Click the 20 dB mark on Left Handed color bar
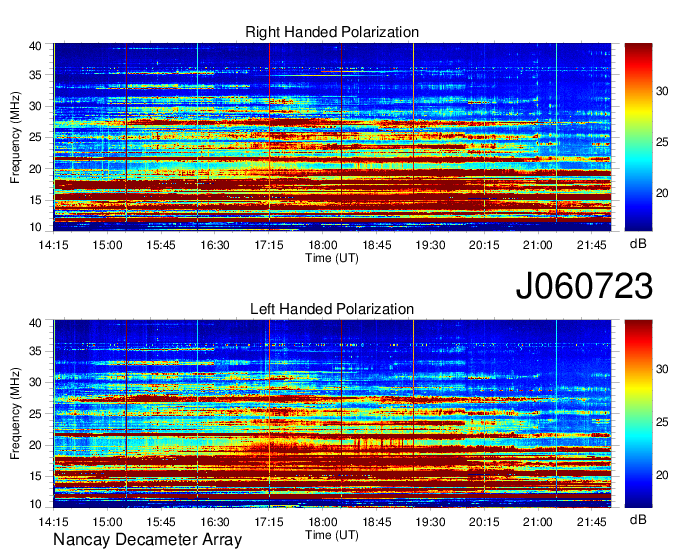The width and height of the screenshot is (680, 552). 662,475
